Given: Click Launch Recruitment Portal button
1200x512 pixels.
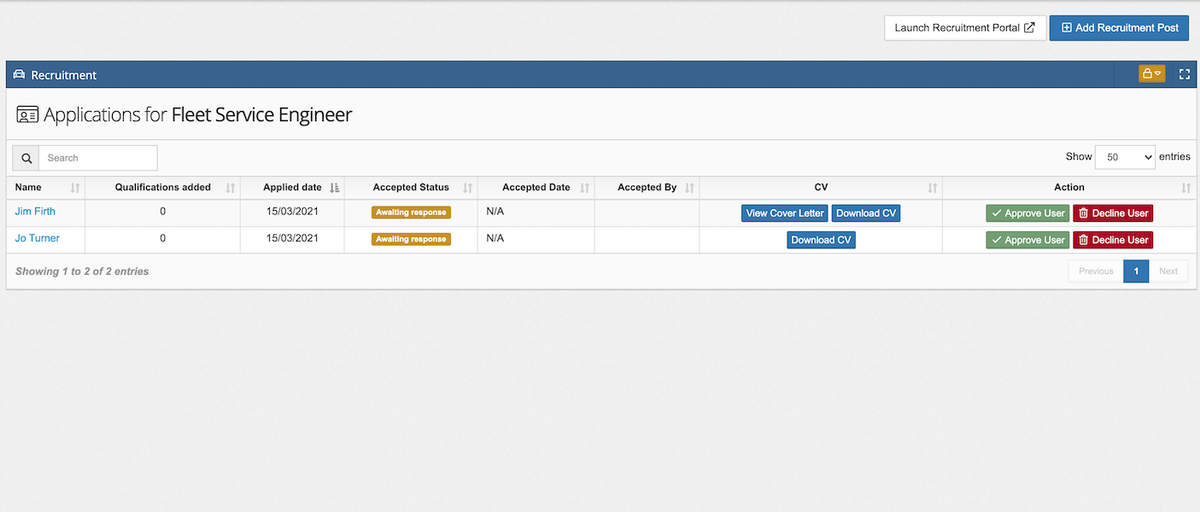Looking at the screenshot, I should pyautogui.click(x=965, y=28).
